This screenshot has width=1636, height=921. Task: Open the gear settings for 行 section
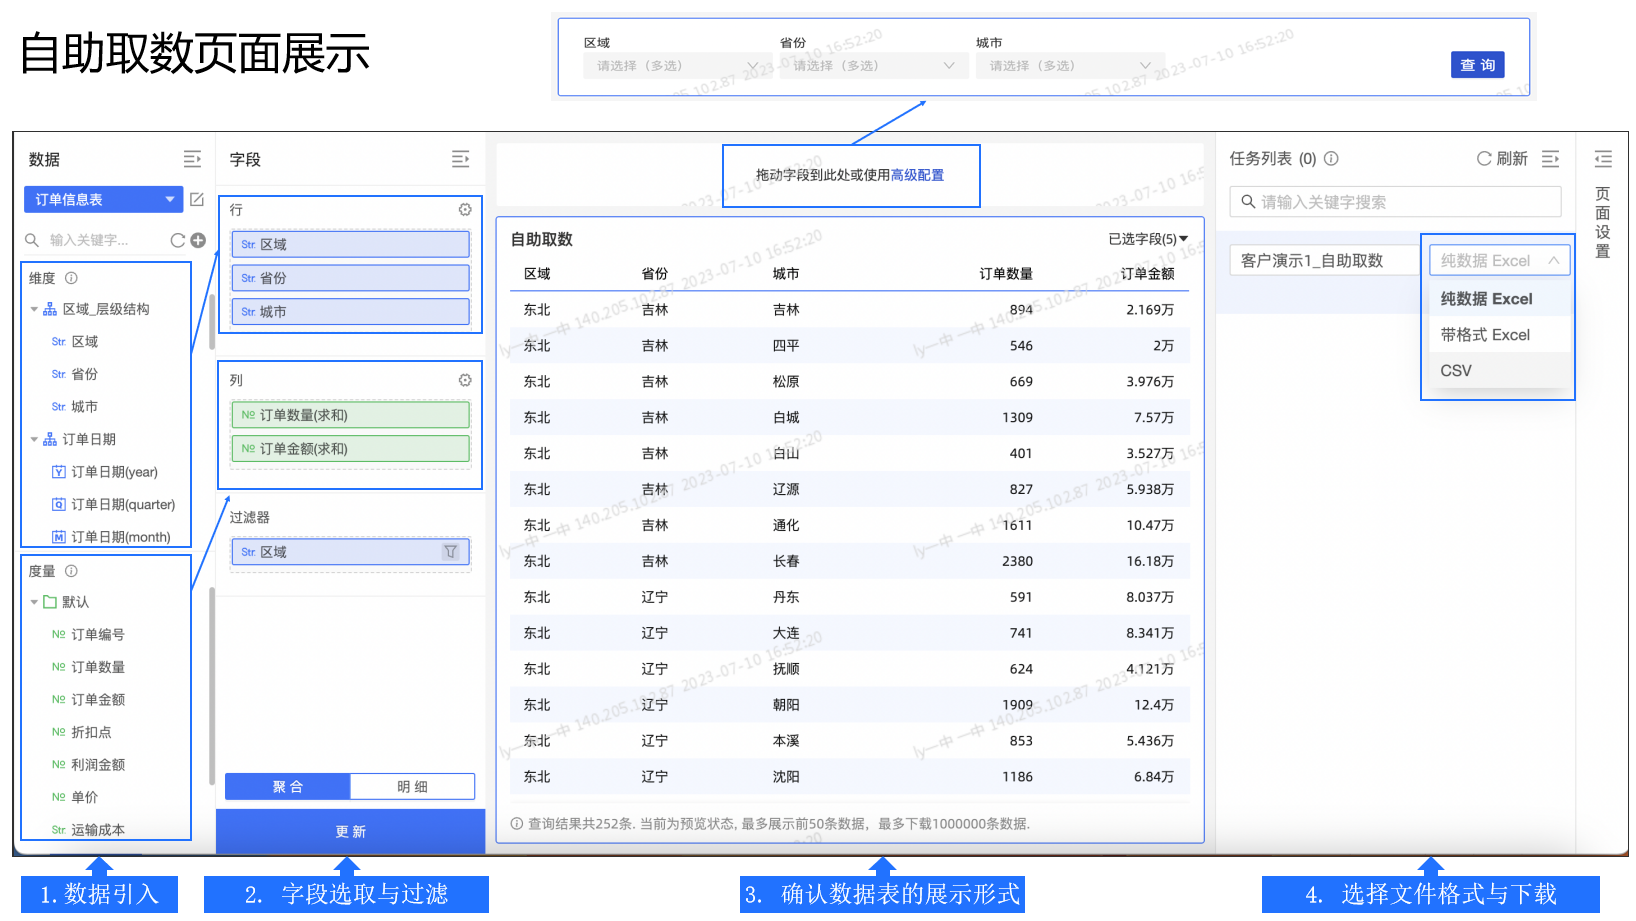click(x=465, y=209)
